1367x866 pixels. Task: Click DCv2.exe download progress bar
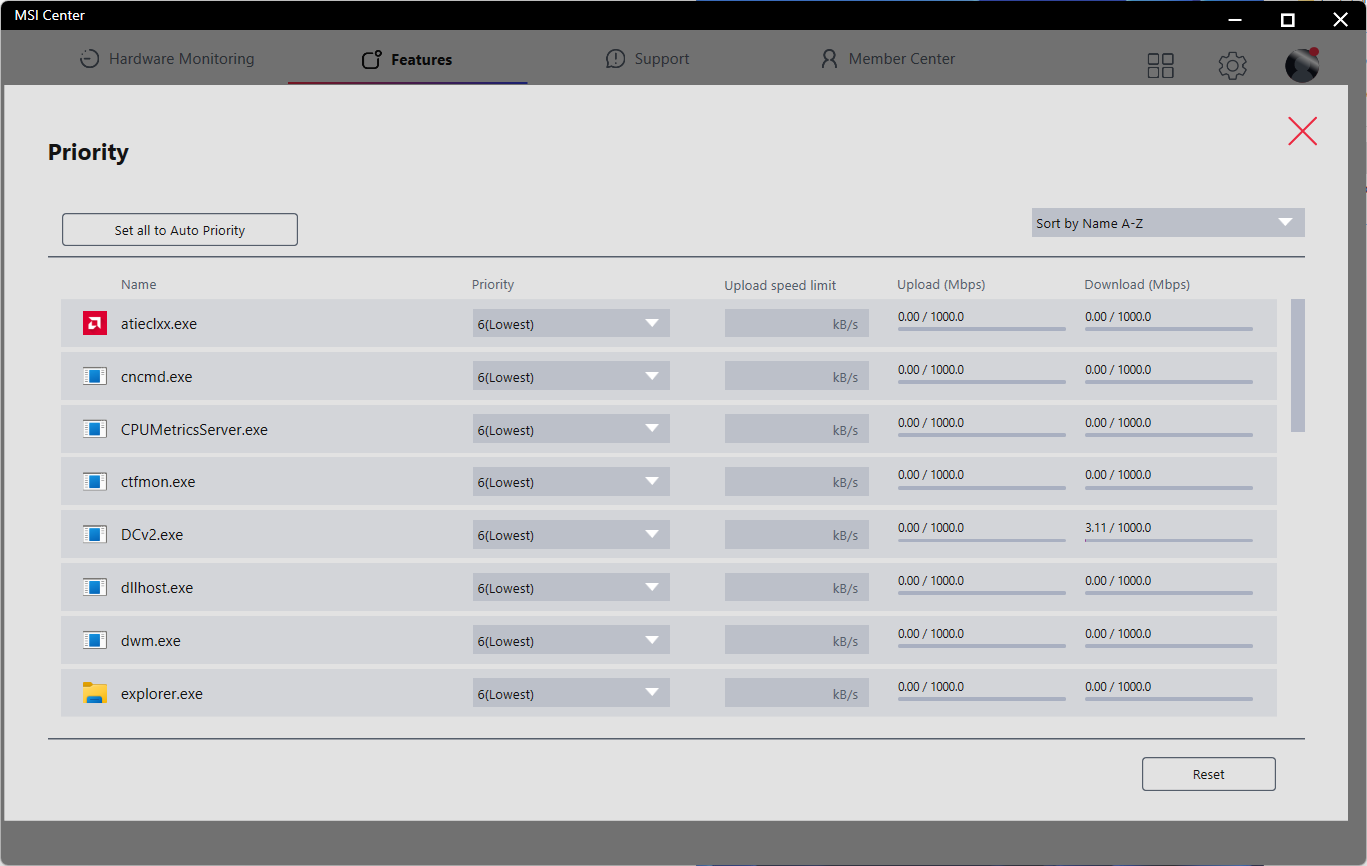(x=1169, y=540)
